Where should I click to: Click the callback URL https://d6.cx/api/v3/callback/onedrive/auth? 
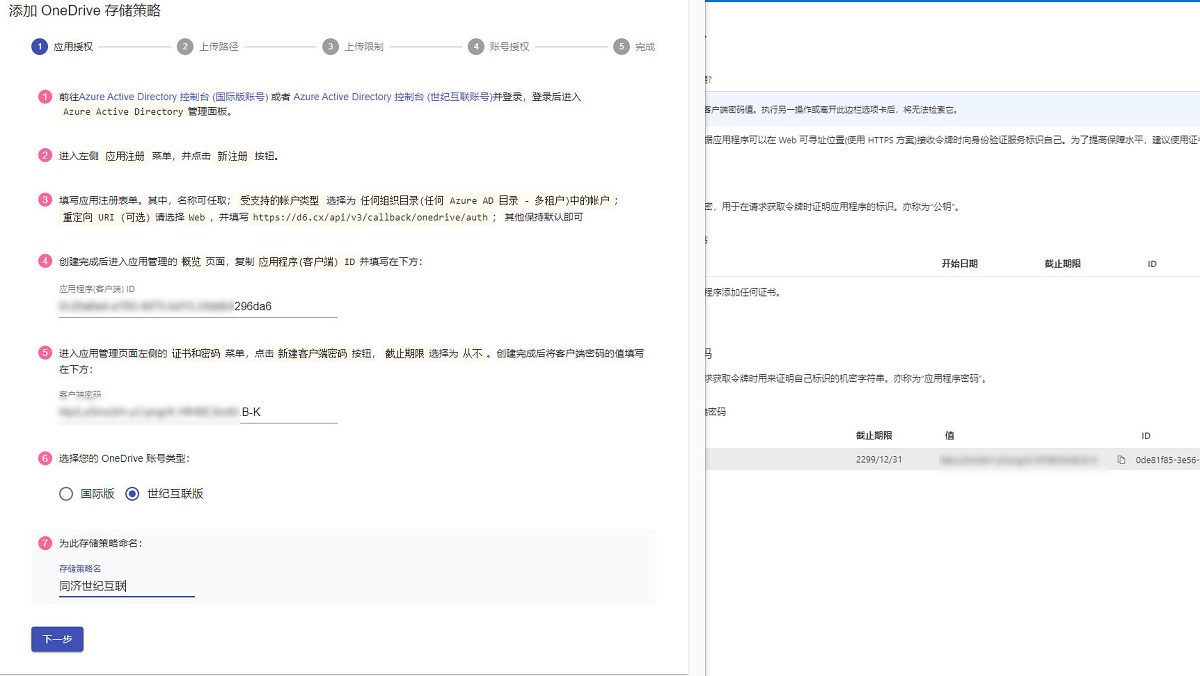(370, 217)
